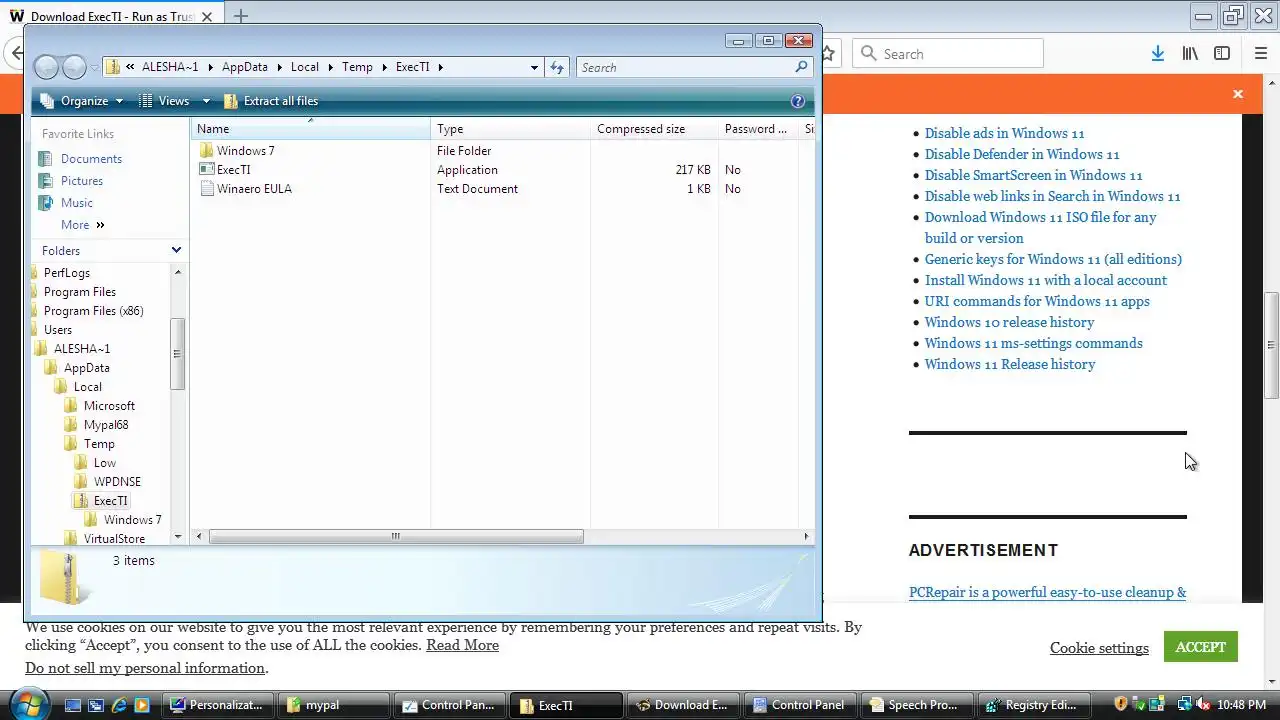Open Windows Start orb

point(27,704)
